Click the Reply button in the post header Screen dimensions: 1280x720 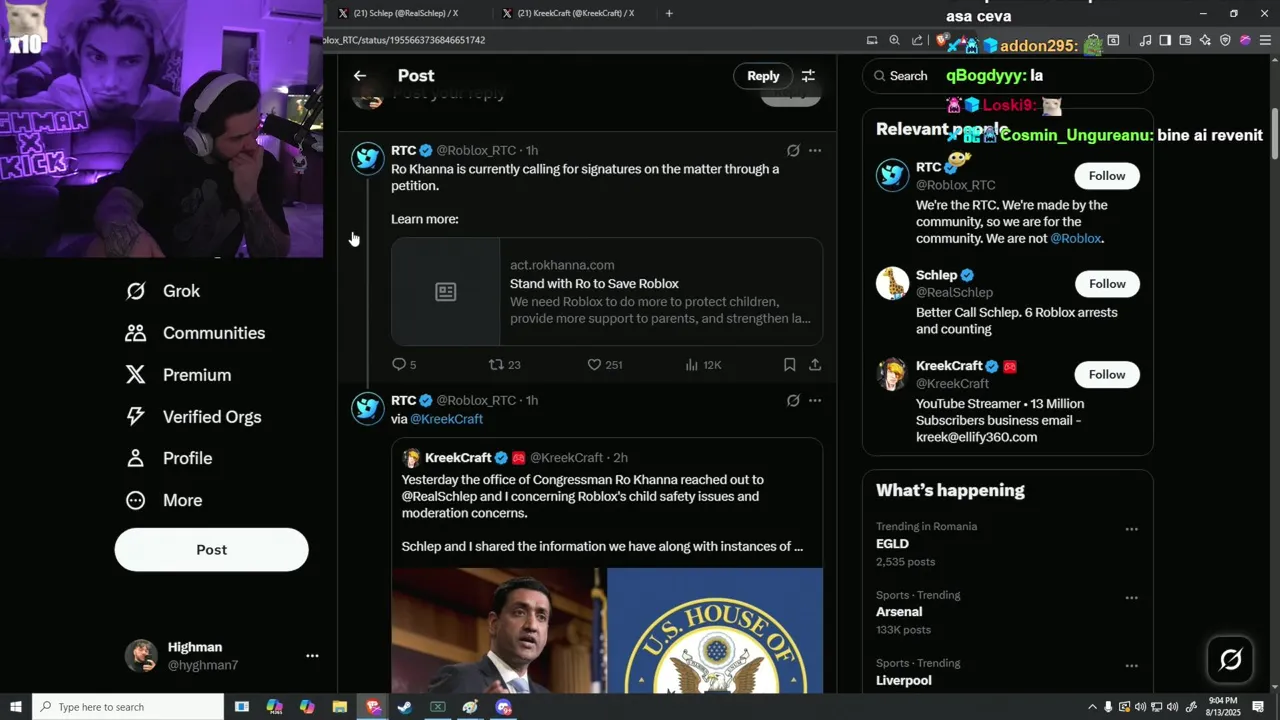[x=763, y=76]
